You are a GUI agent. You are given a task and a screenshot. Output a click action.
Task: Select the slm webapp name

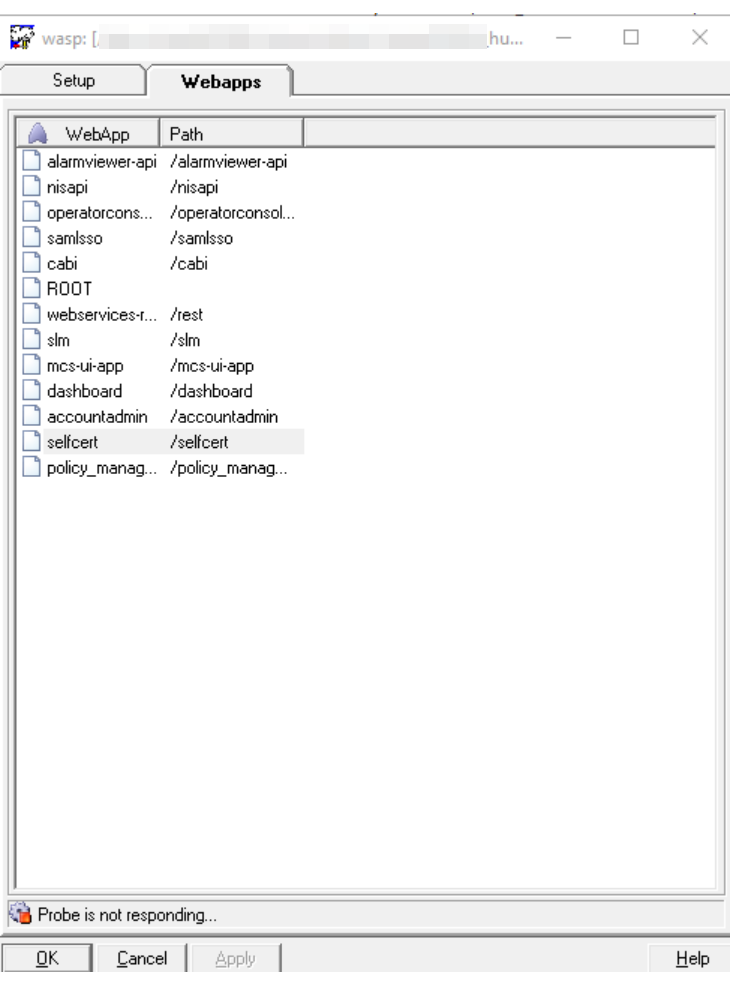pos(58,340)
